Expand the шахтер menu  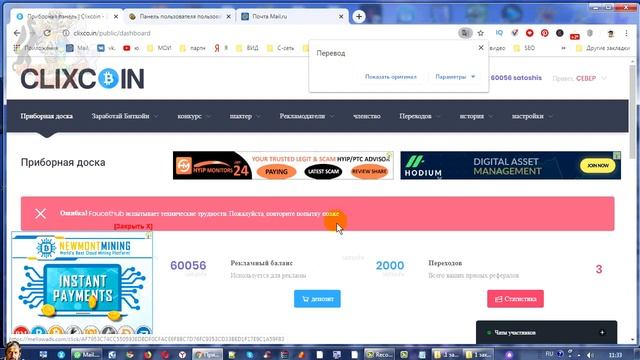tap(244, 116)
